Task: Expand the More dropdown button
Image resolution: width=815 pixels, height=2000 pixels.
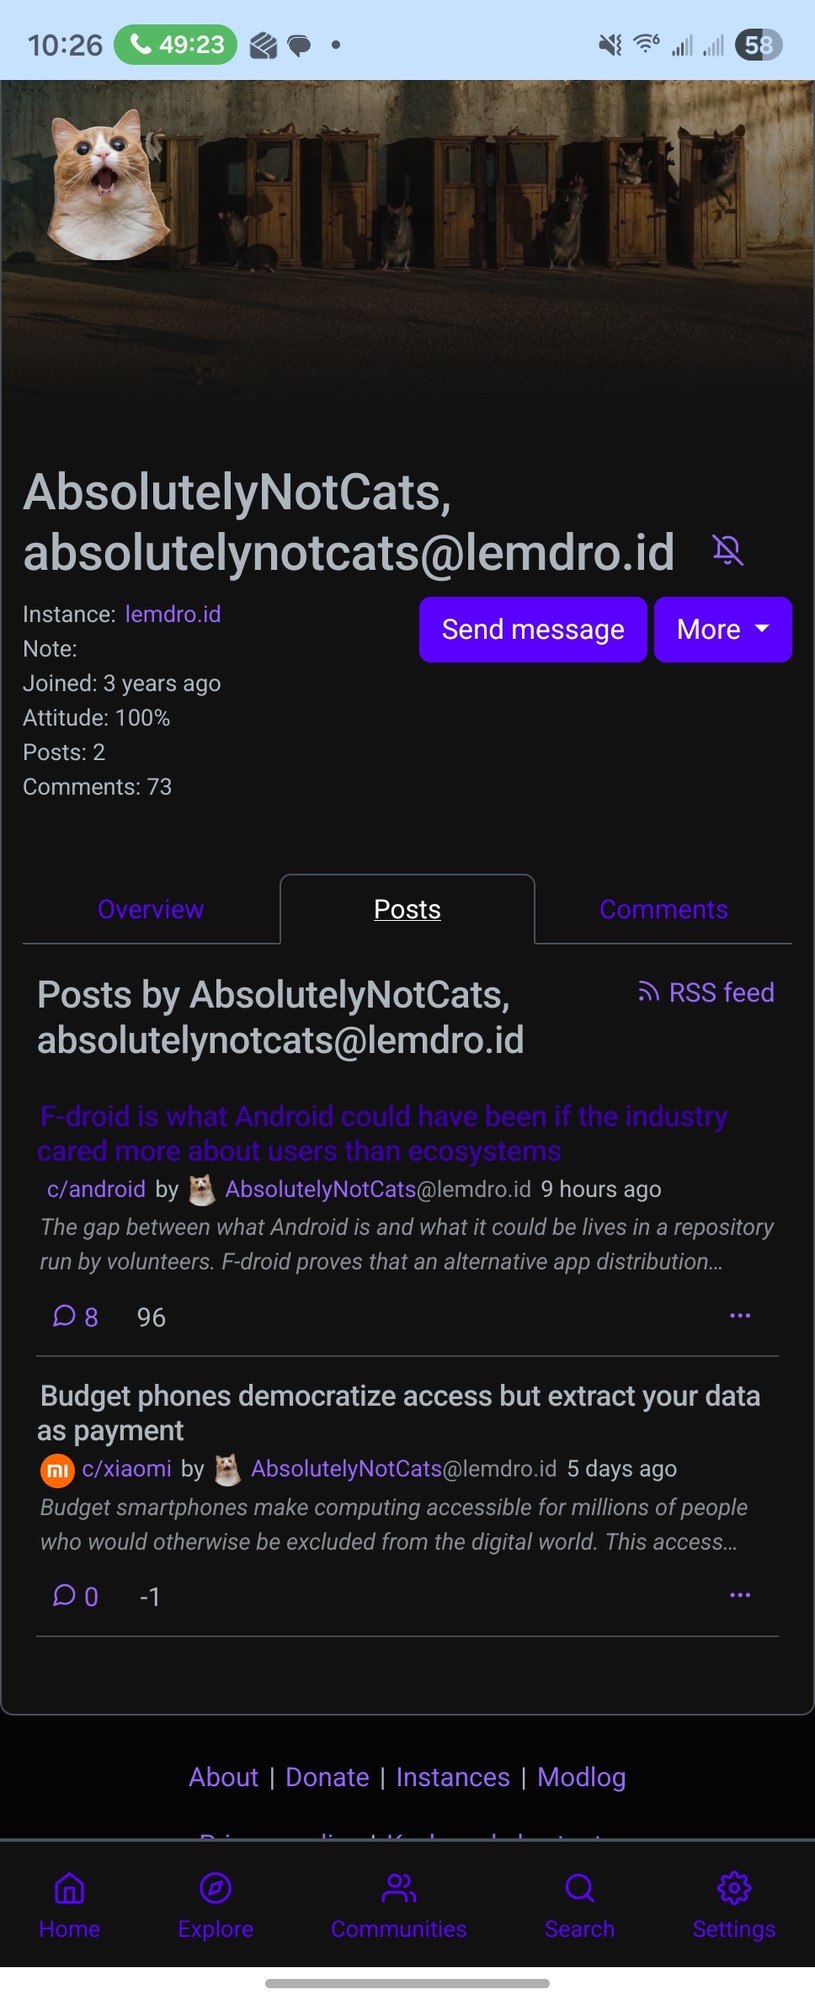Action: [722, 630]
